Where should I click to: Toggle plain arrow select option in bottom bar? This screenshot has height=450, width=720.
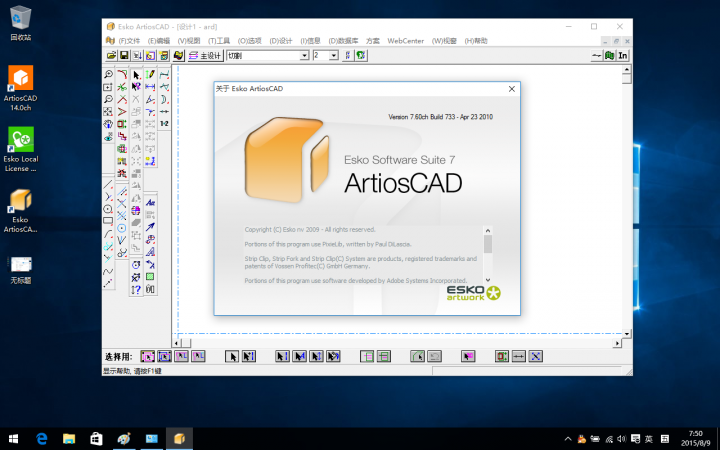coord(232,356)
